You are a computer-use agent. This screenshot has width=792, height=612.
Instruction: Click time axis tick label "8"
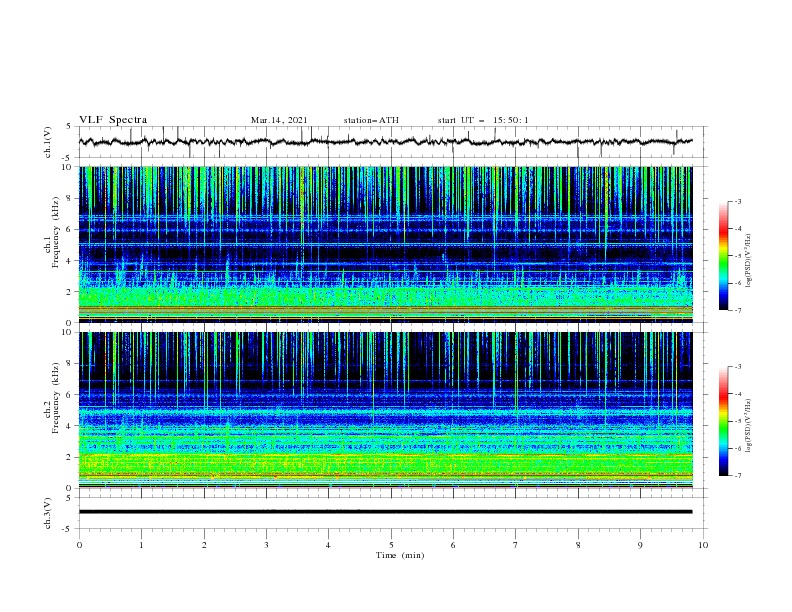578,545
